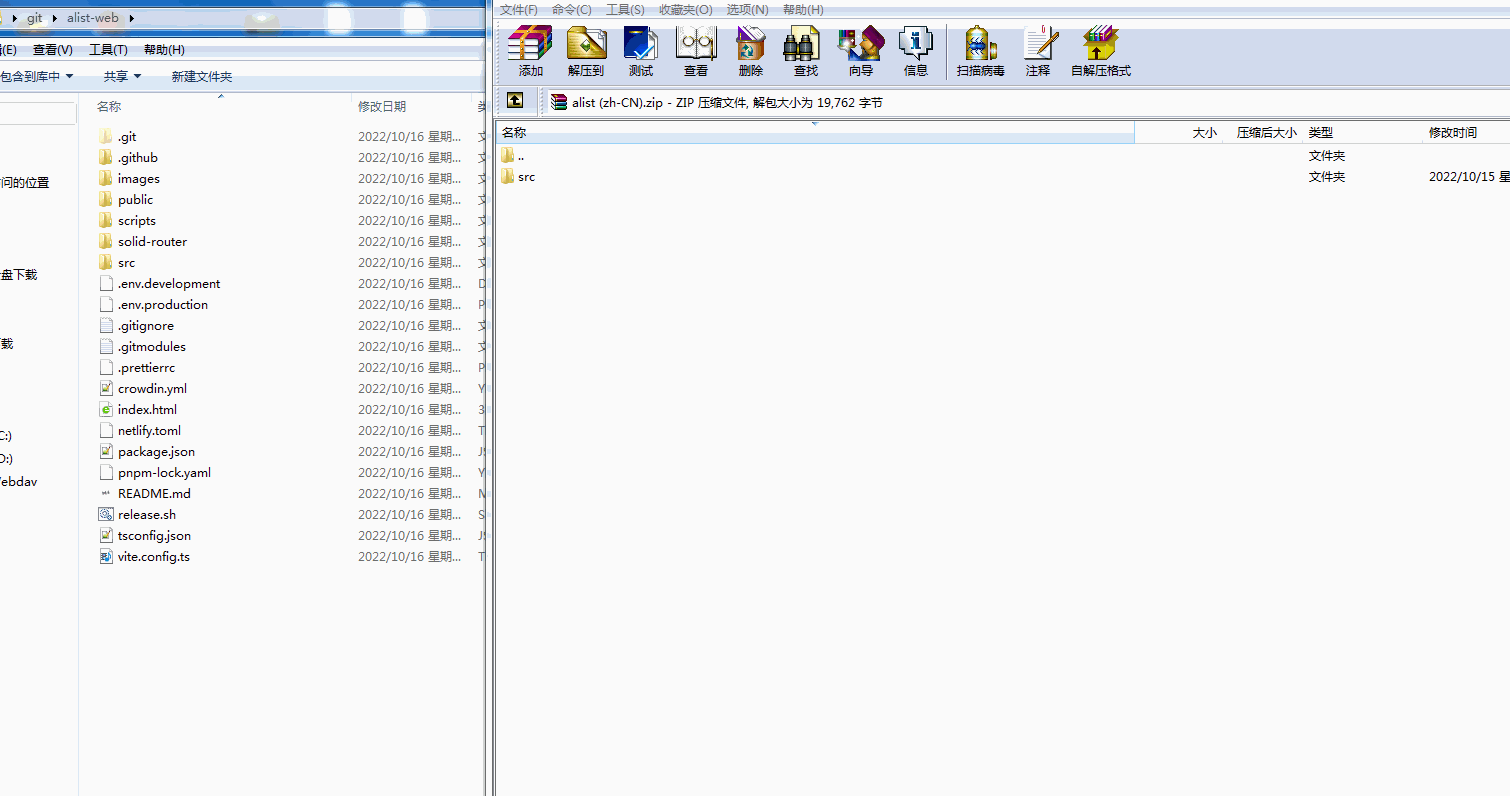
Task: Click the WinRAR Add (添加) toolbar icon
Action: [530, 51]
